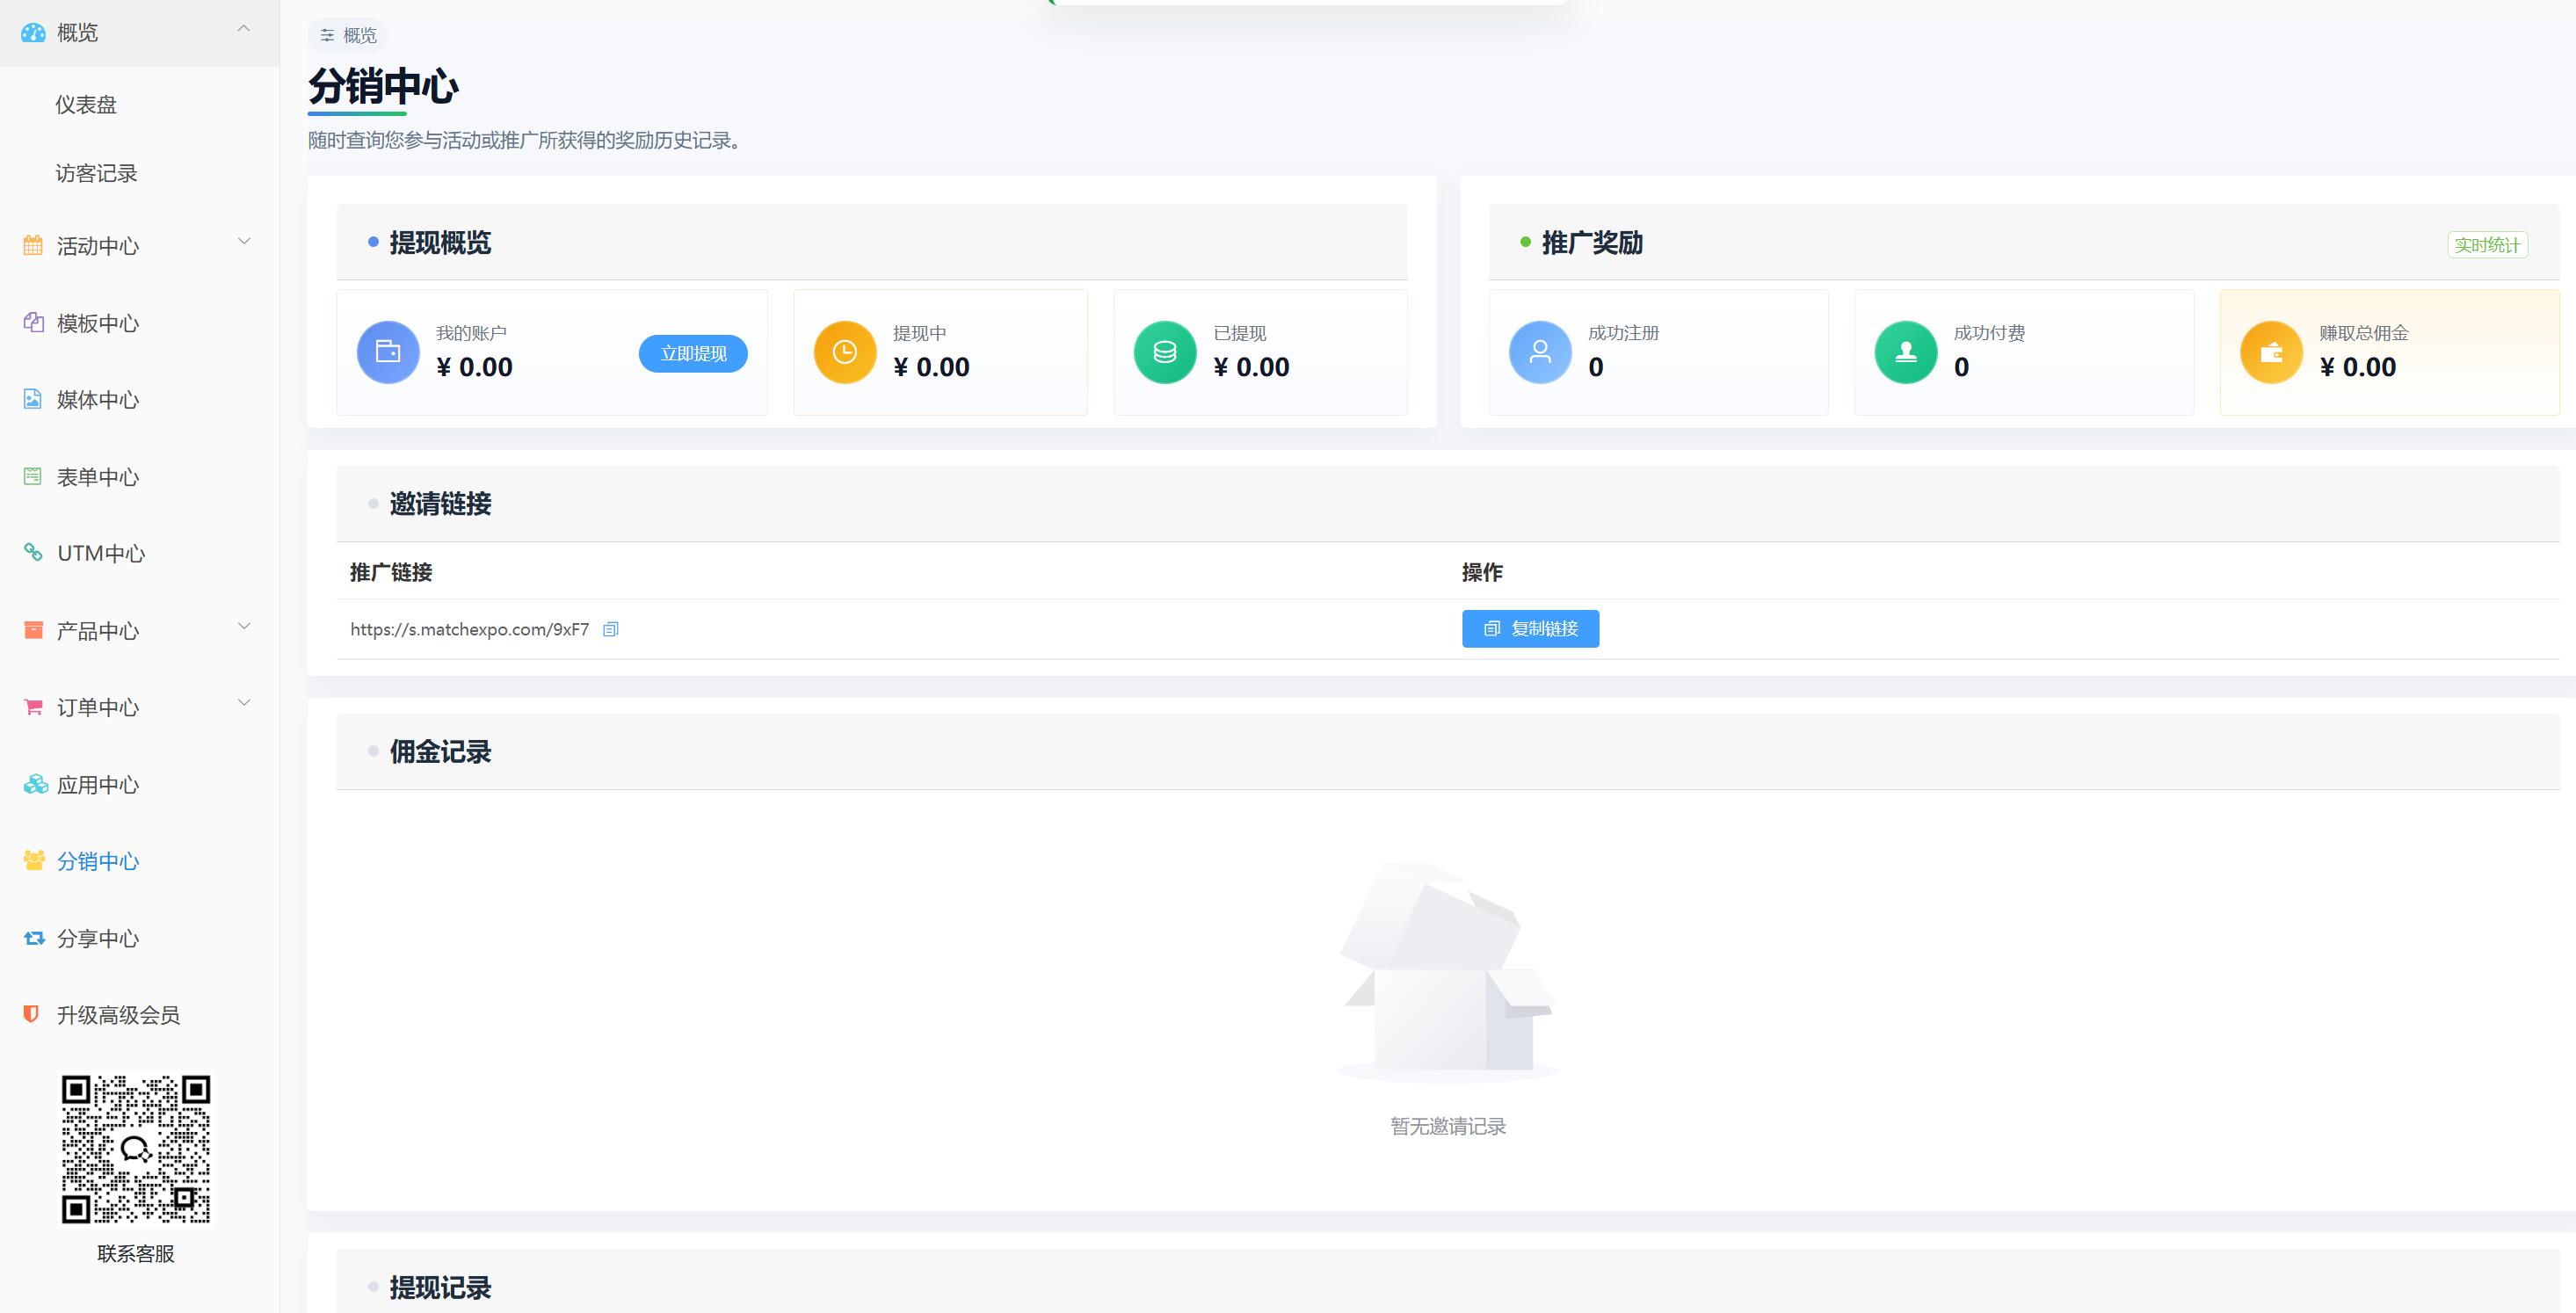2576x1313 pixels.
Task: Click the wallet icon in 赚取总佣金 card
Action: click(2271, 352)
